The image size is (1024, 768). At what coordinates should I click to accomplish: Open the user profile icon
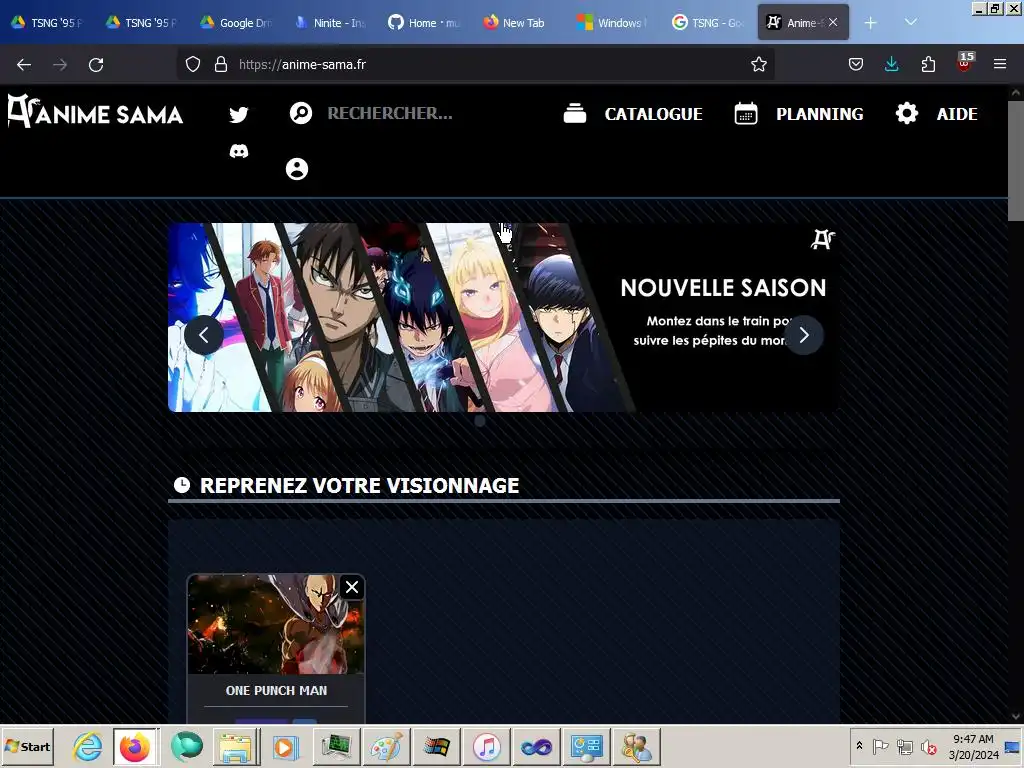coord(296,169)
